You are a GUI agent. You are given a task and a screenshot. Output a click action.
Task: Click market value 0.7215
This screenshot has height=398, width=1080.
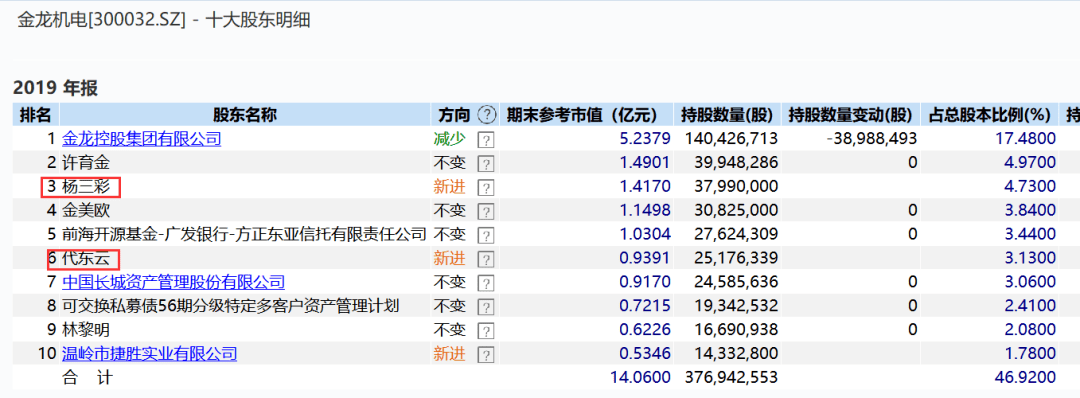coord(645,306)
